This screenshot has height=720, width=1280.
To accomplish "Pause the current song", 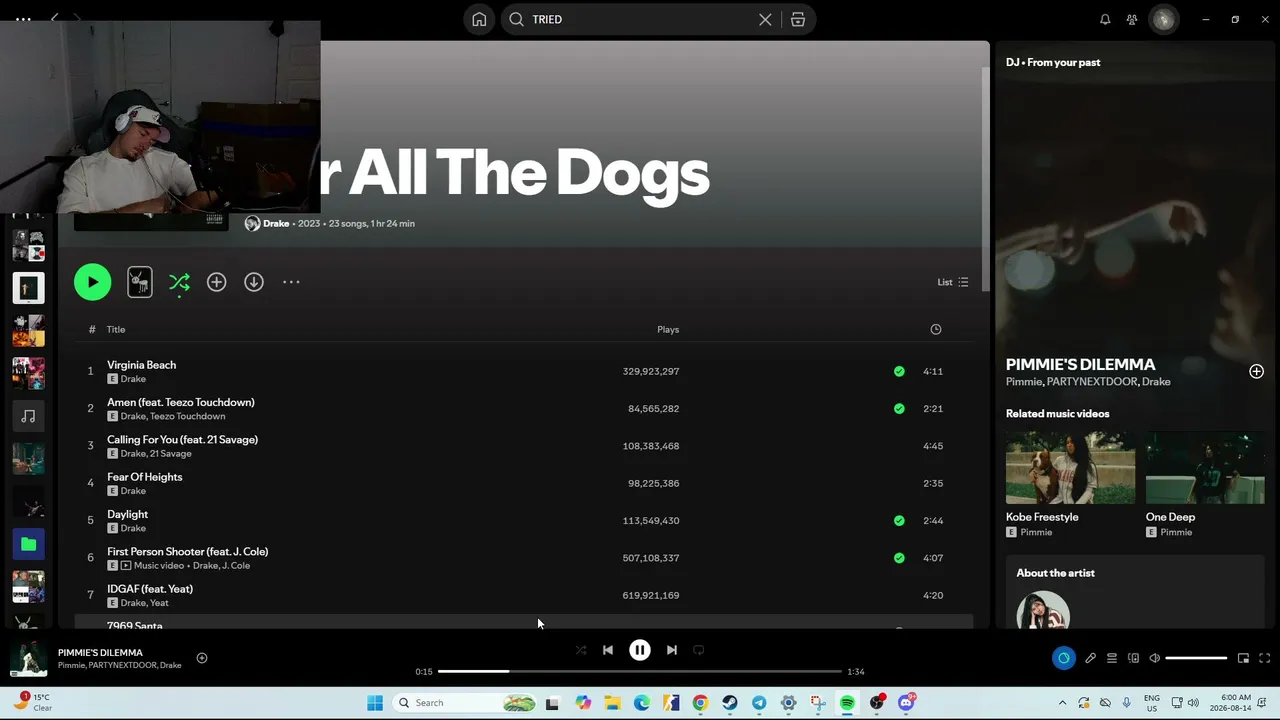I will pyautogui.click(x=640, y=650).
